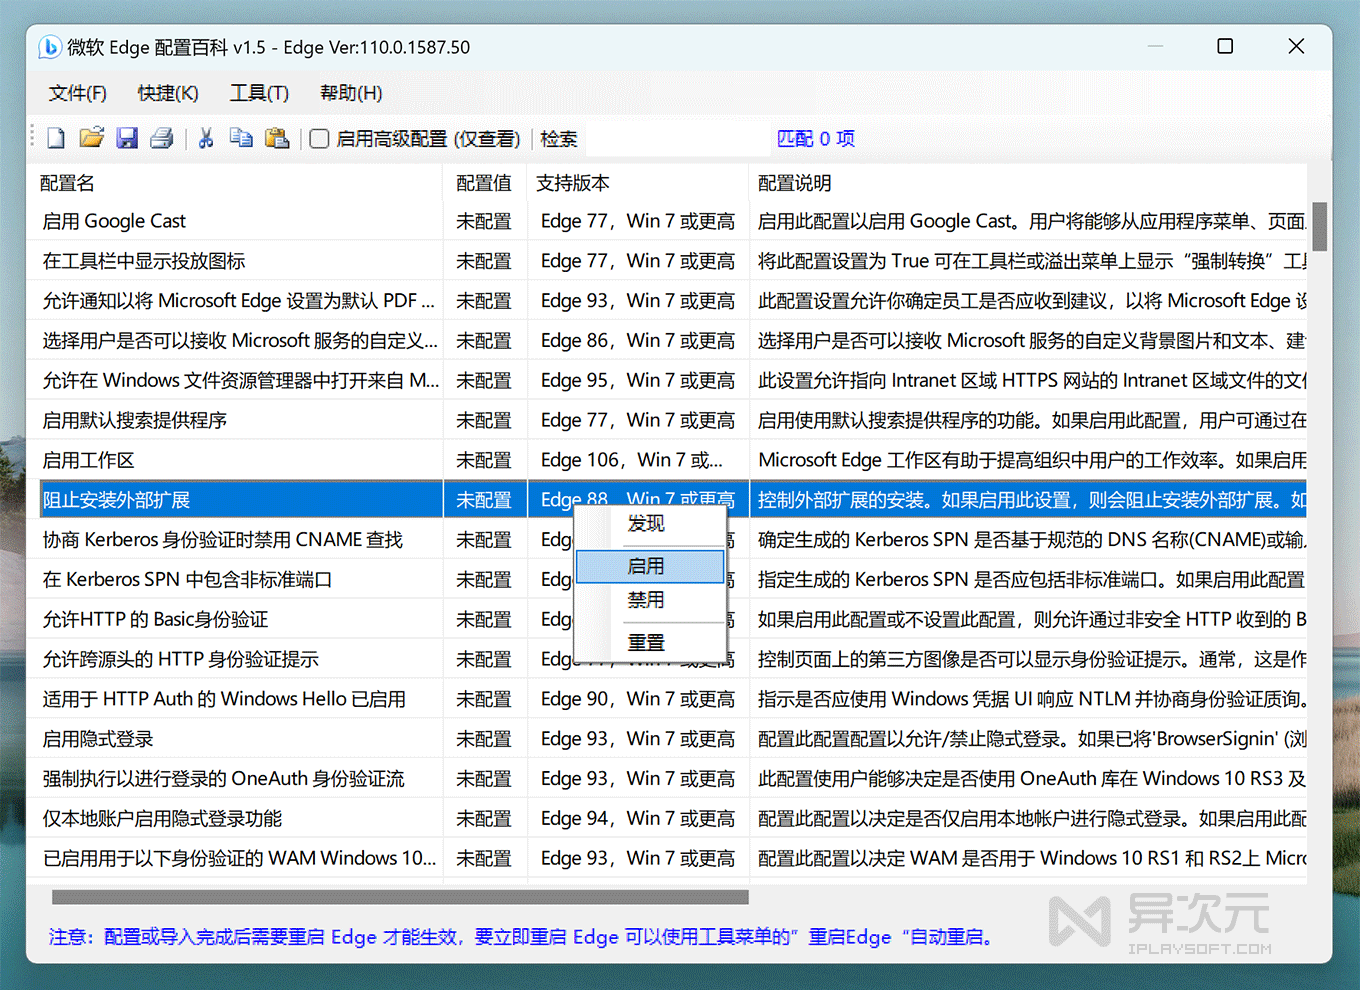Image resolution: width=1360 pixels, height=990 pixels.
Task: Sort by the 配置值 column header
Action: tap(485, 183)
